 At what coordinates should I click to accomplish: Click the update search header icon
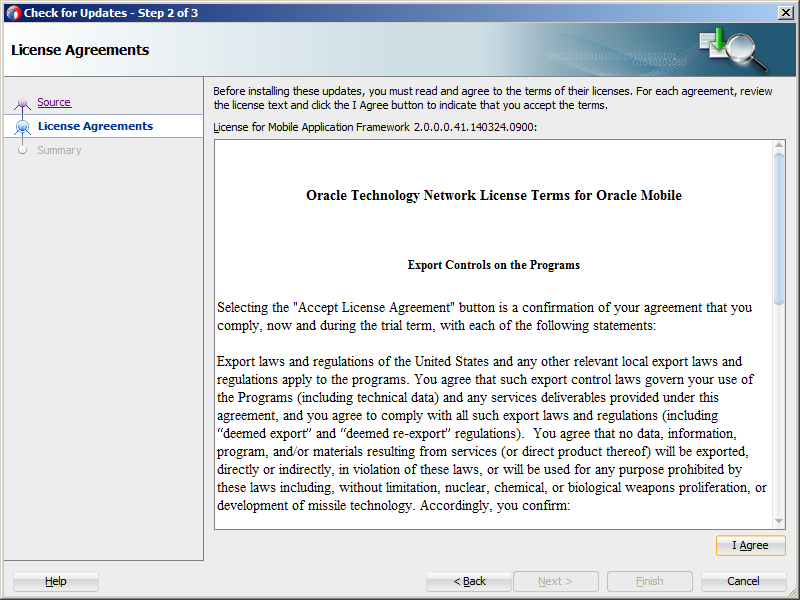[x=733, y=49]
